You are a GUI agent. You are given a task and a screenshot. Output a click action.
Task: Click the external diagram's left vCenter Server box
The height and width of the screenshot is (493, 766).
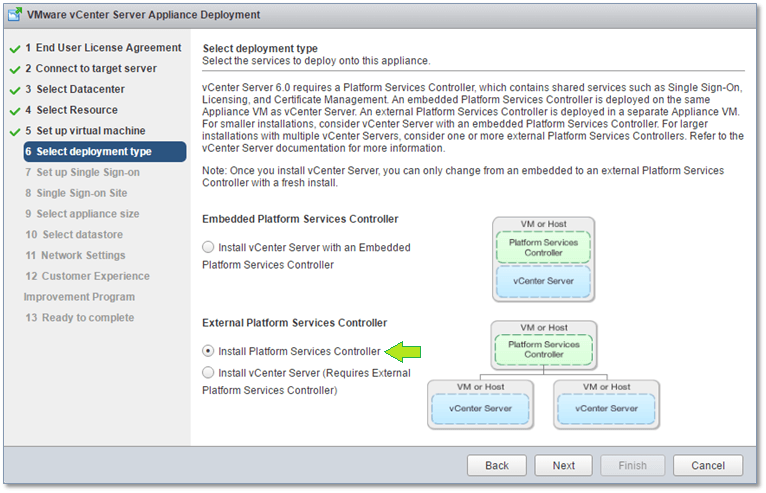[480, 408]
